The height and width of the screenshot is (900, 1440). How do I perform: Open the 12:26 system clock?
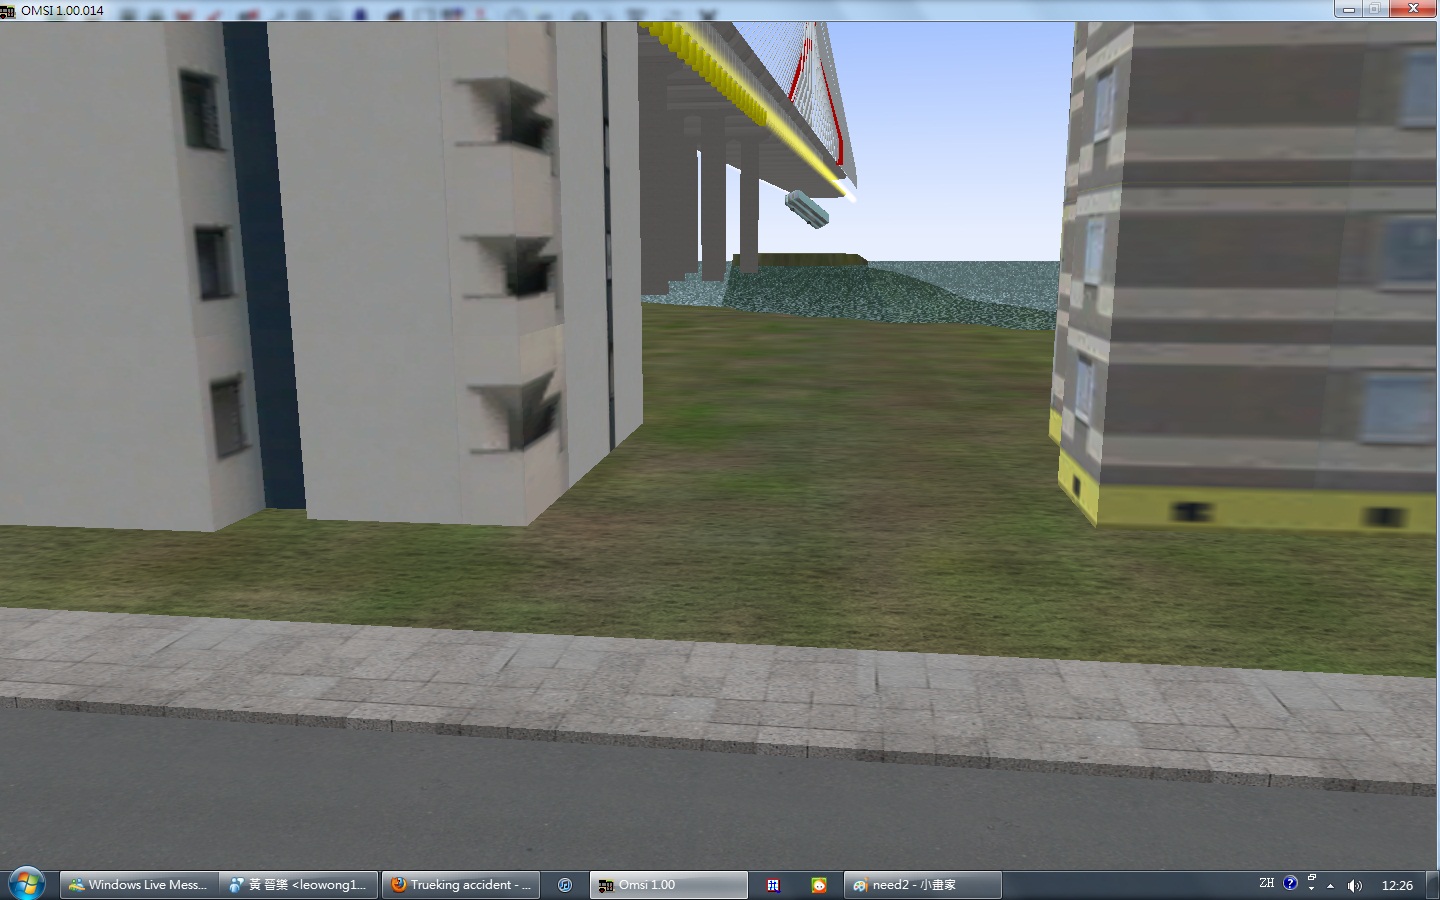point(1397,885)
